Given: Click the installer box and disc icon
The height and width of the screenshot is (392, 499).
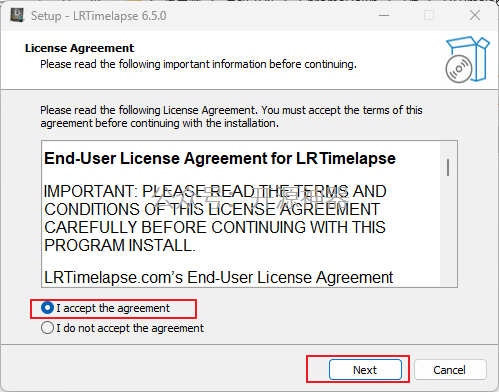Looking at the screenshot, I should click(x=467, y=60).
